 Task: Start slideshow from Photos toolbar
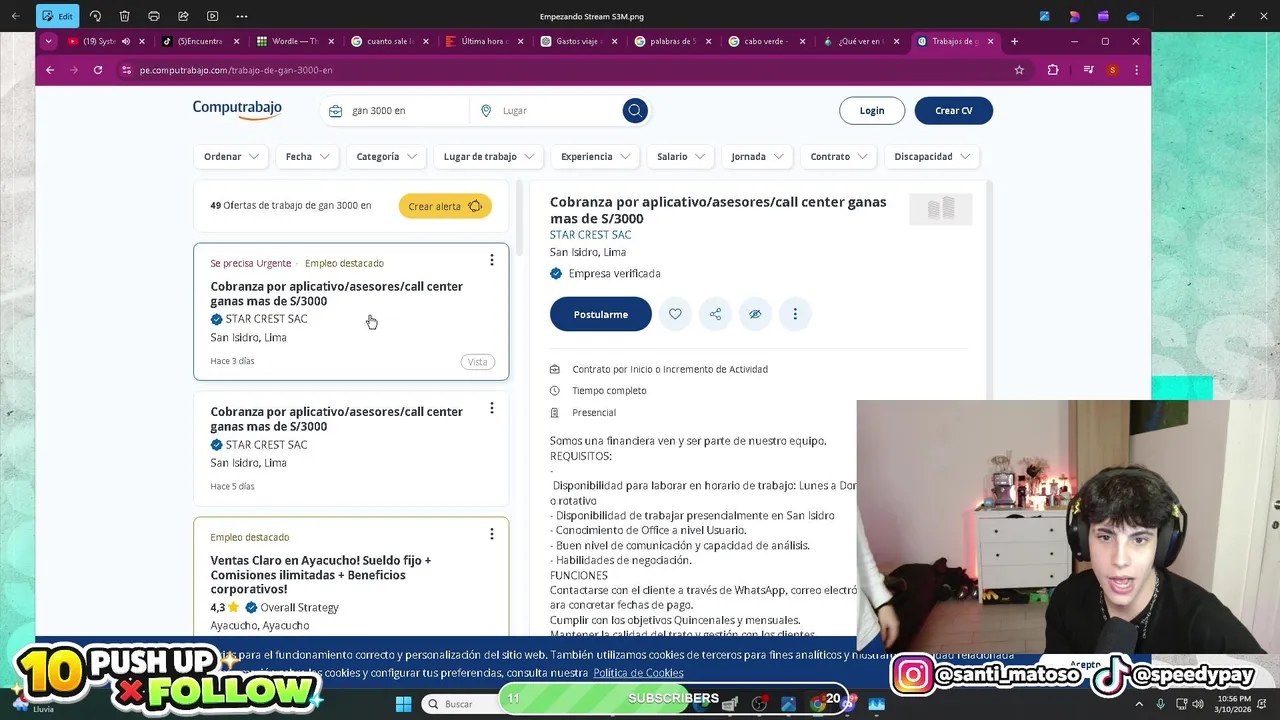(x=212, y=16)
